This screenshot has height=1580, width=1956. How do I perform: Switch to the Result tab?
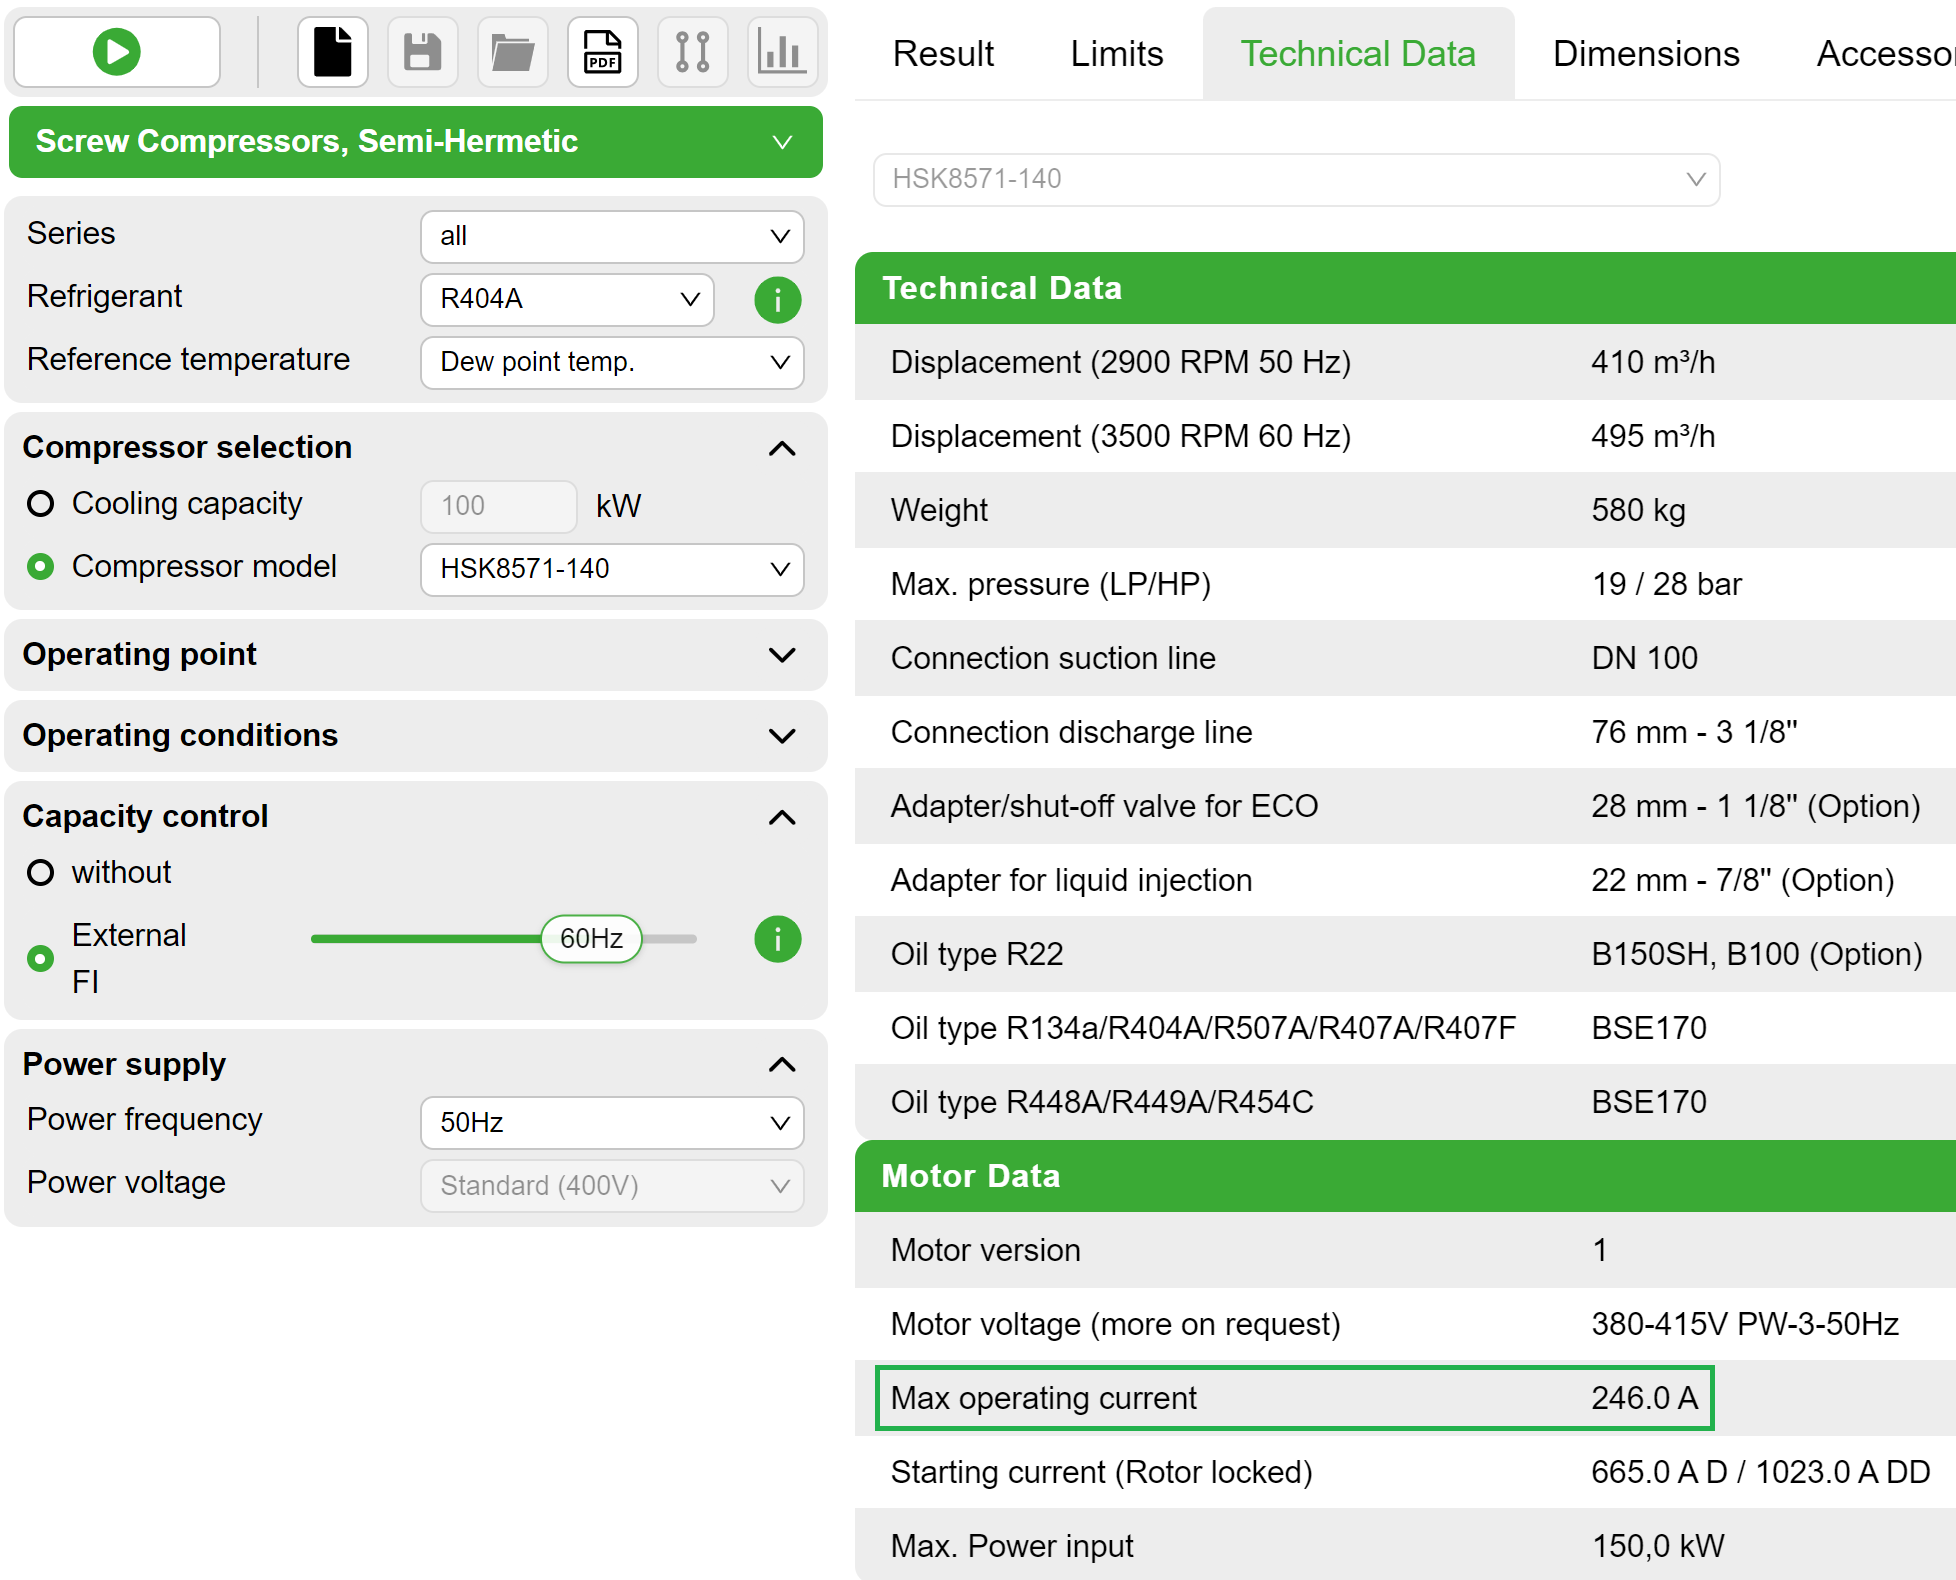pos(941,53)
